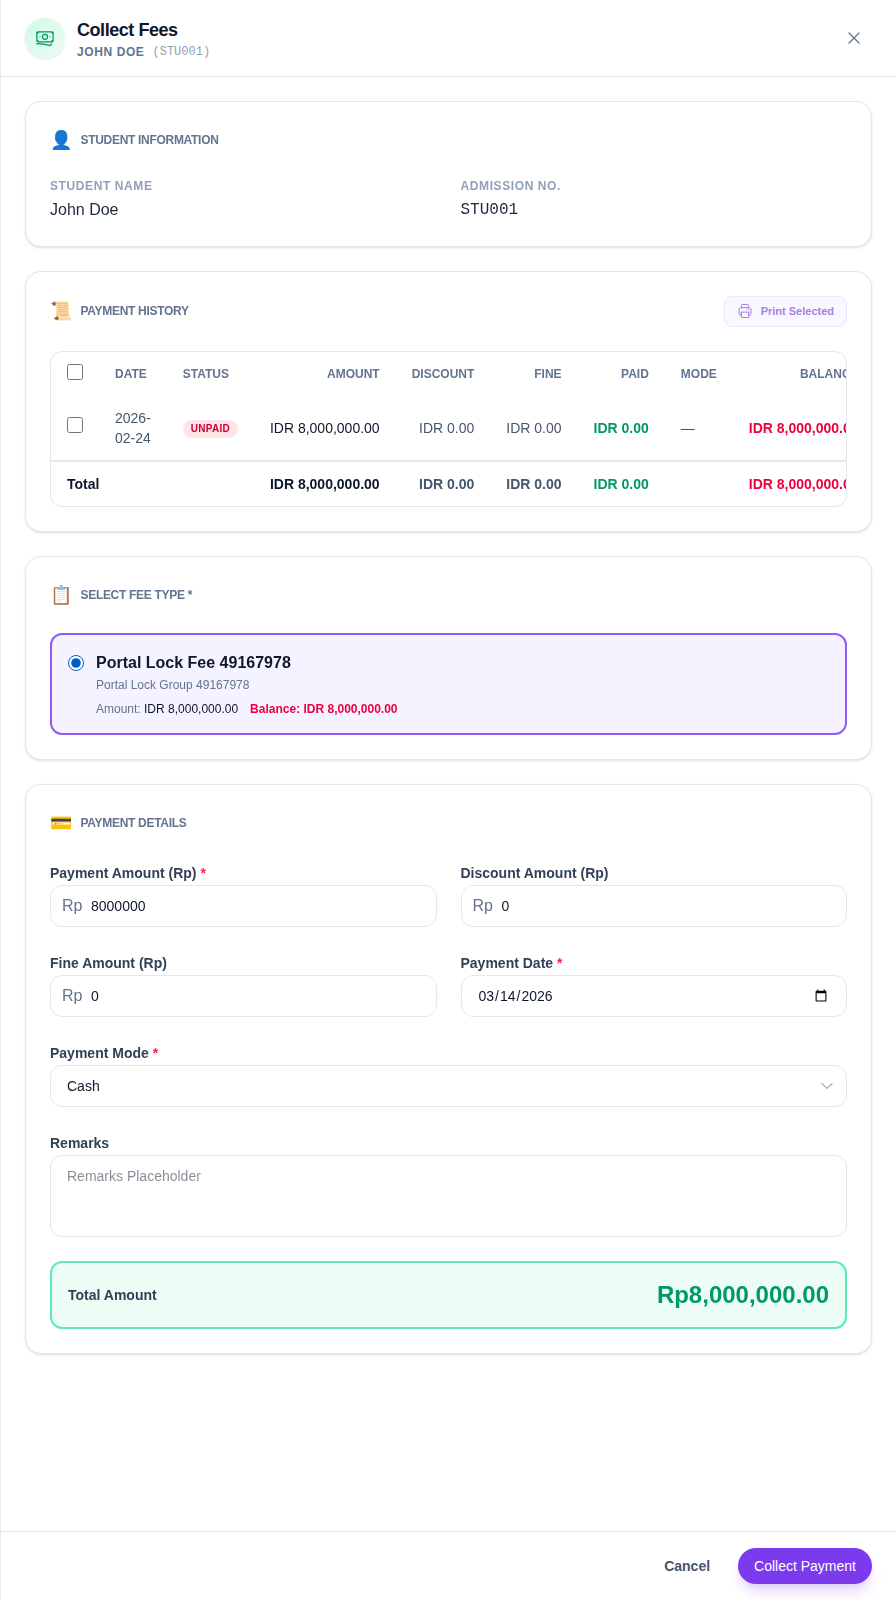Click the Collect Fees cash icon
Image resolution: width=896 pixels, height=1600 pixels.
pos(45,38)
